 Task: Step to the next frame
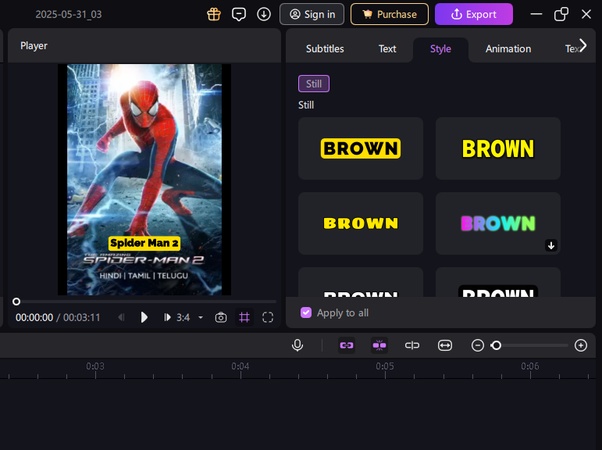point(167,317)
